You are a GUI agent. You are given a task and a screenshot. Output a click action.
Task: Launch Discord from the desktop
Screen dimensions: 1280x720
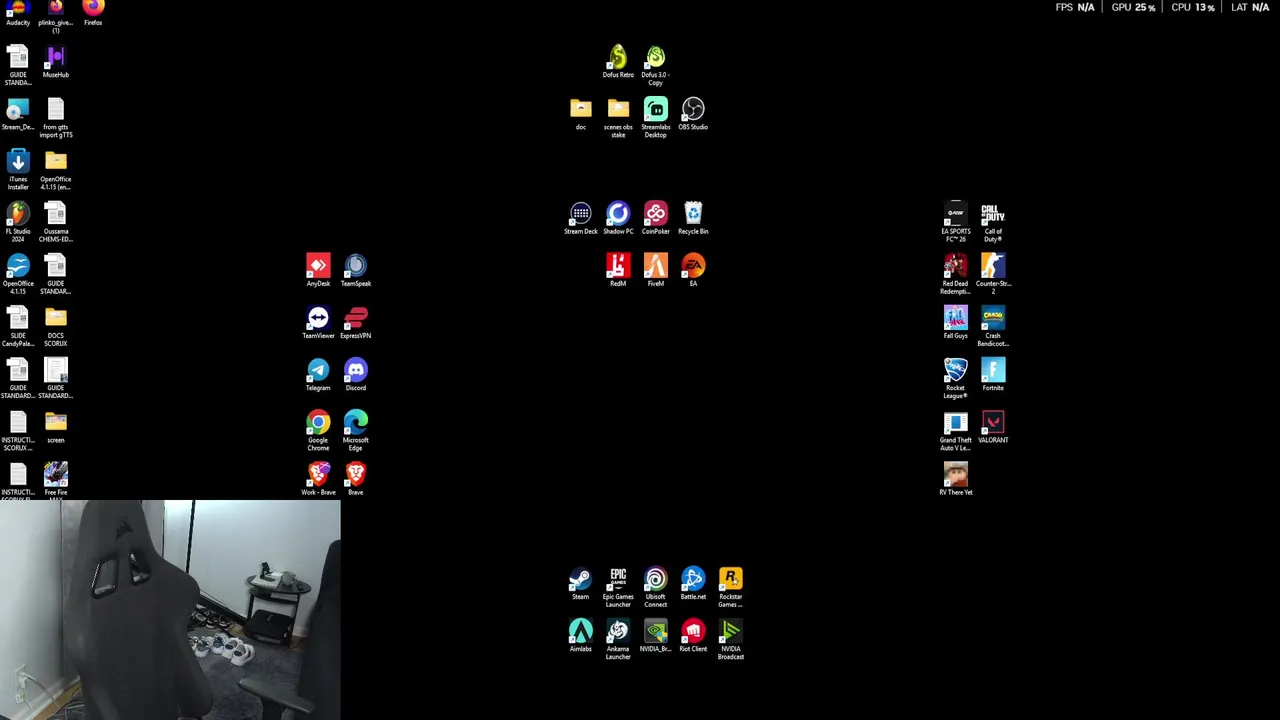356,375
